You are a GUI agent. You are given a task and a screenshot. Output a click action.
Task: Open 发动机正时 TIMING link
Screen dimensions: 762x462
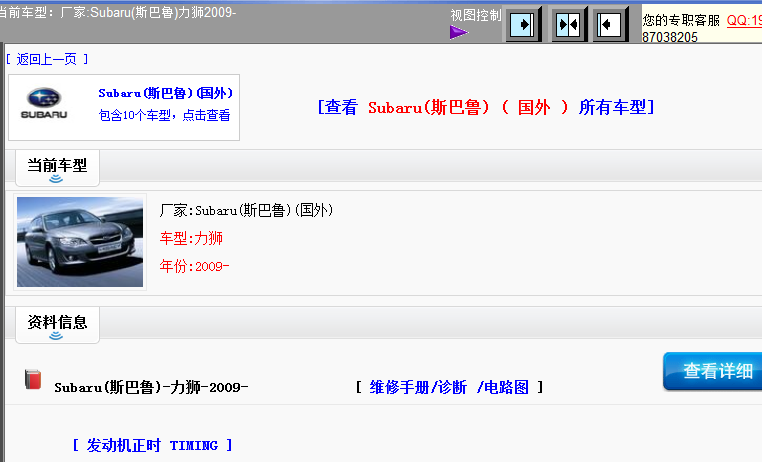153,445
